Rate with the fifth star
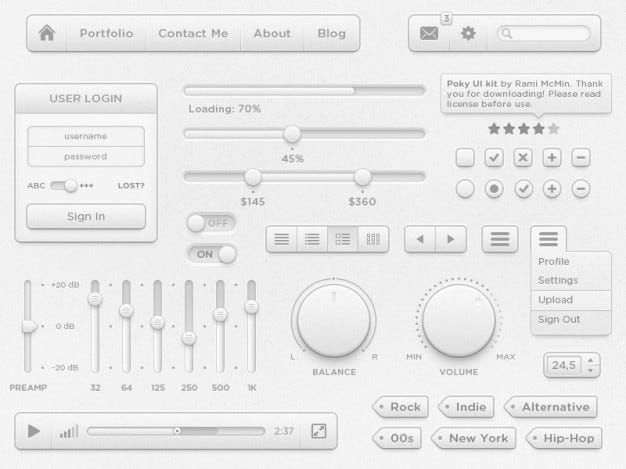 (553, 129)
